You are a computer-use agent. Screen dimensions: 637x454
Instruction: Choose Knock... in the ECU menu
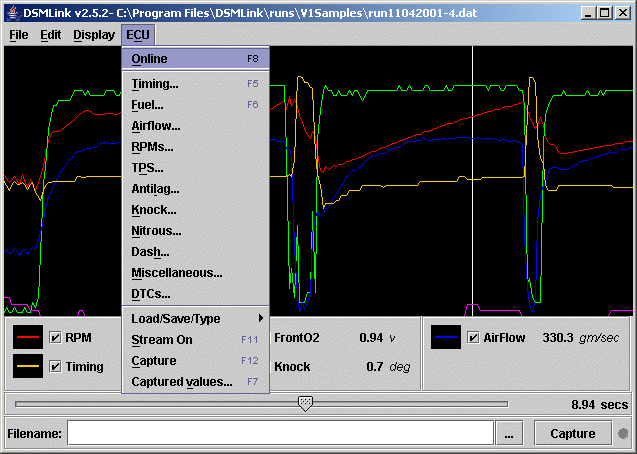[154, 210]
